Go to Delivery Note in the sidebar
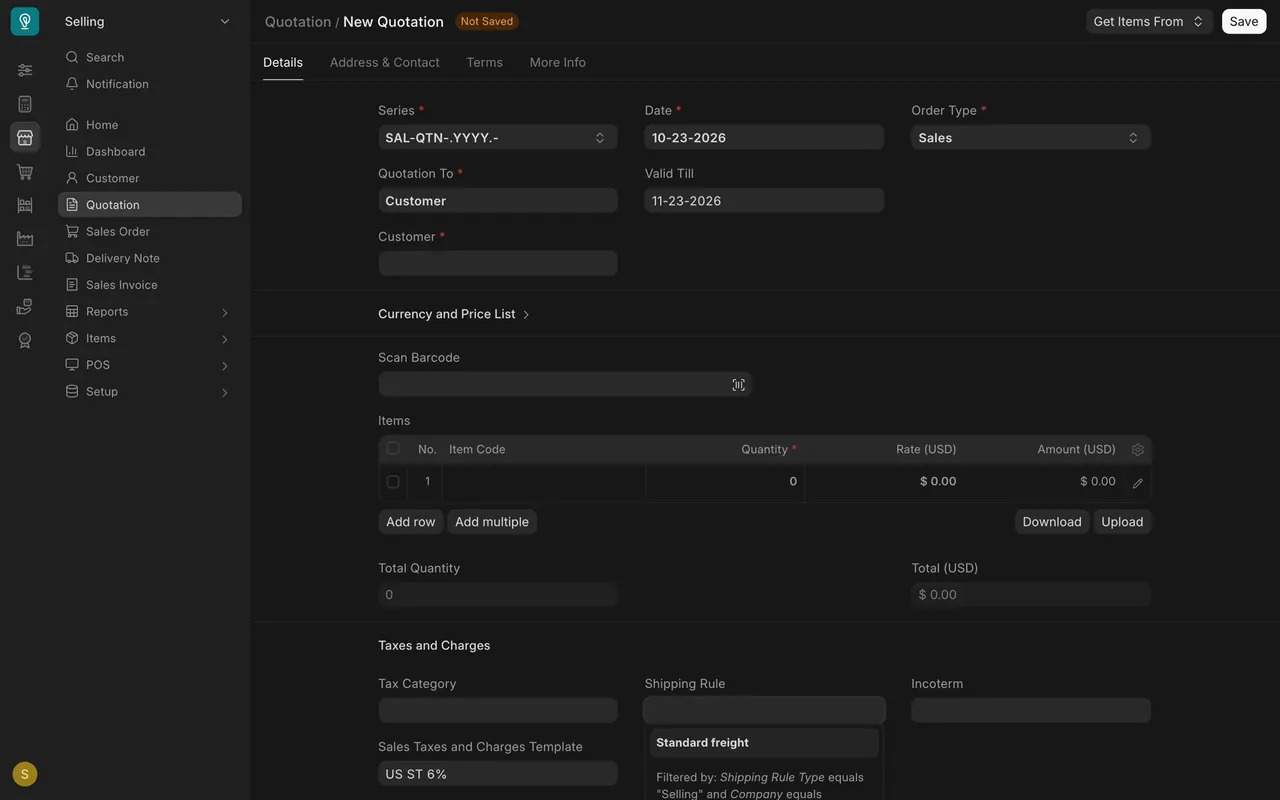 150,258
